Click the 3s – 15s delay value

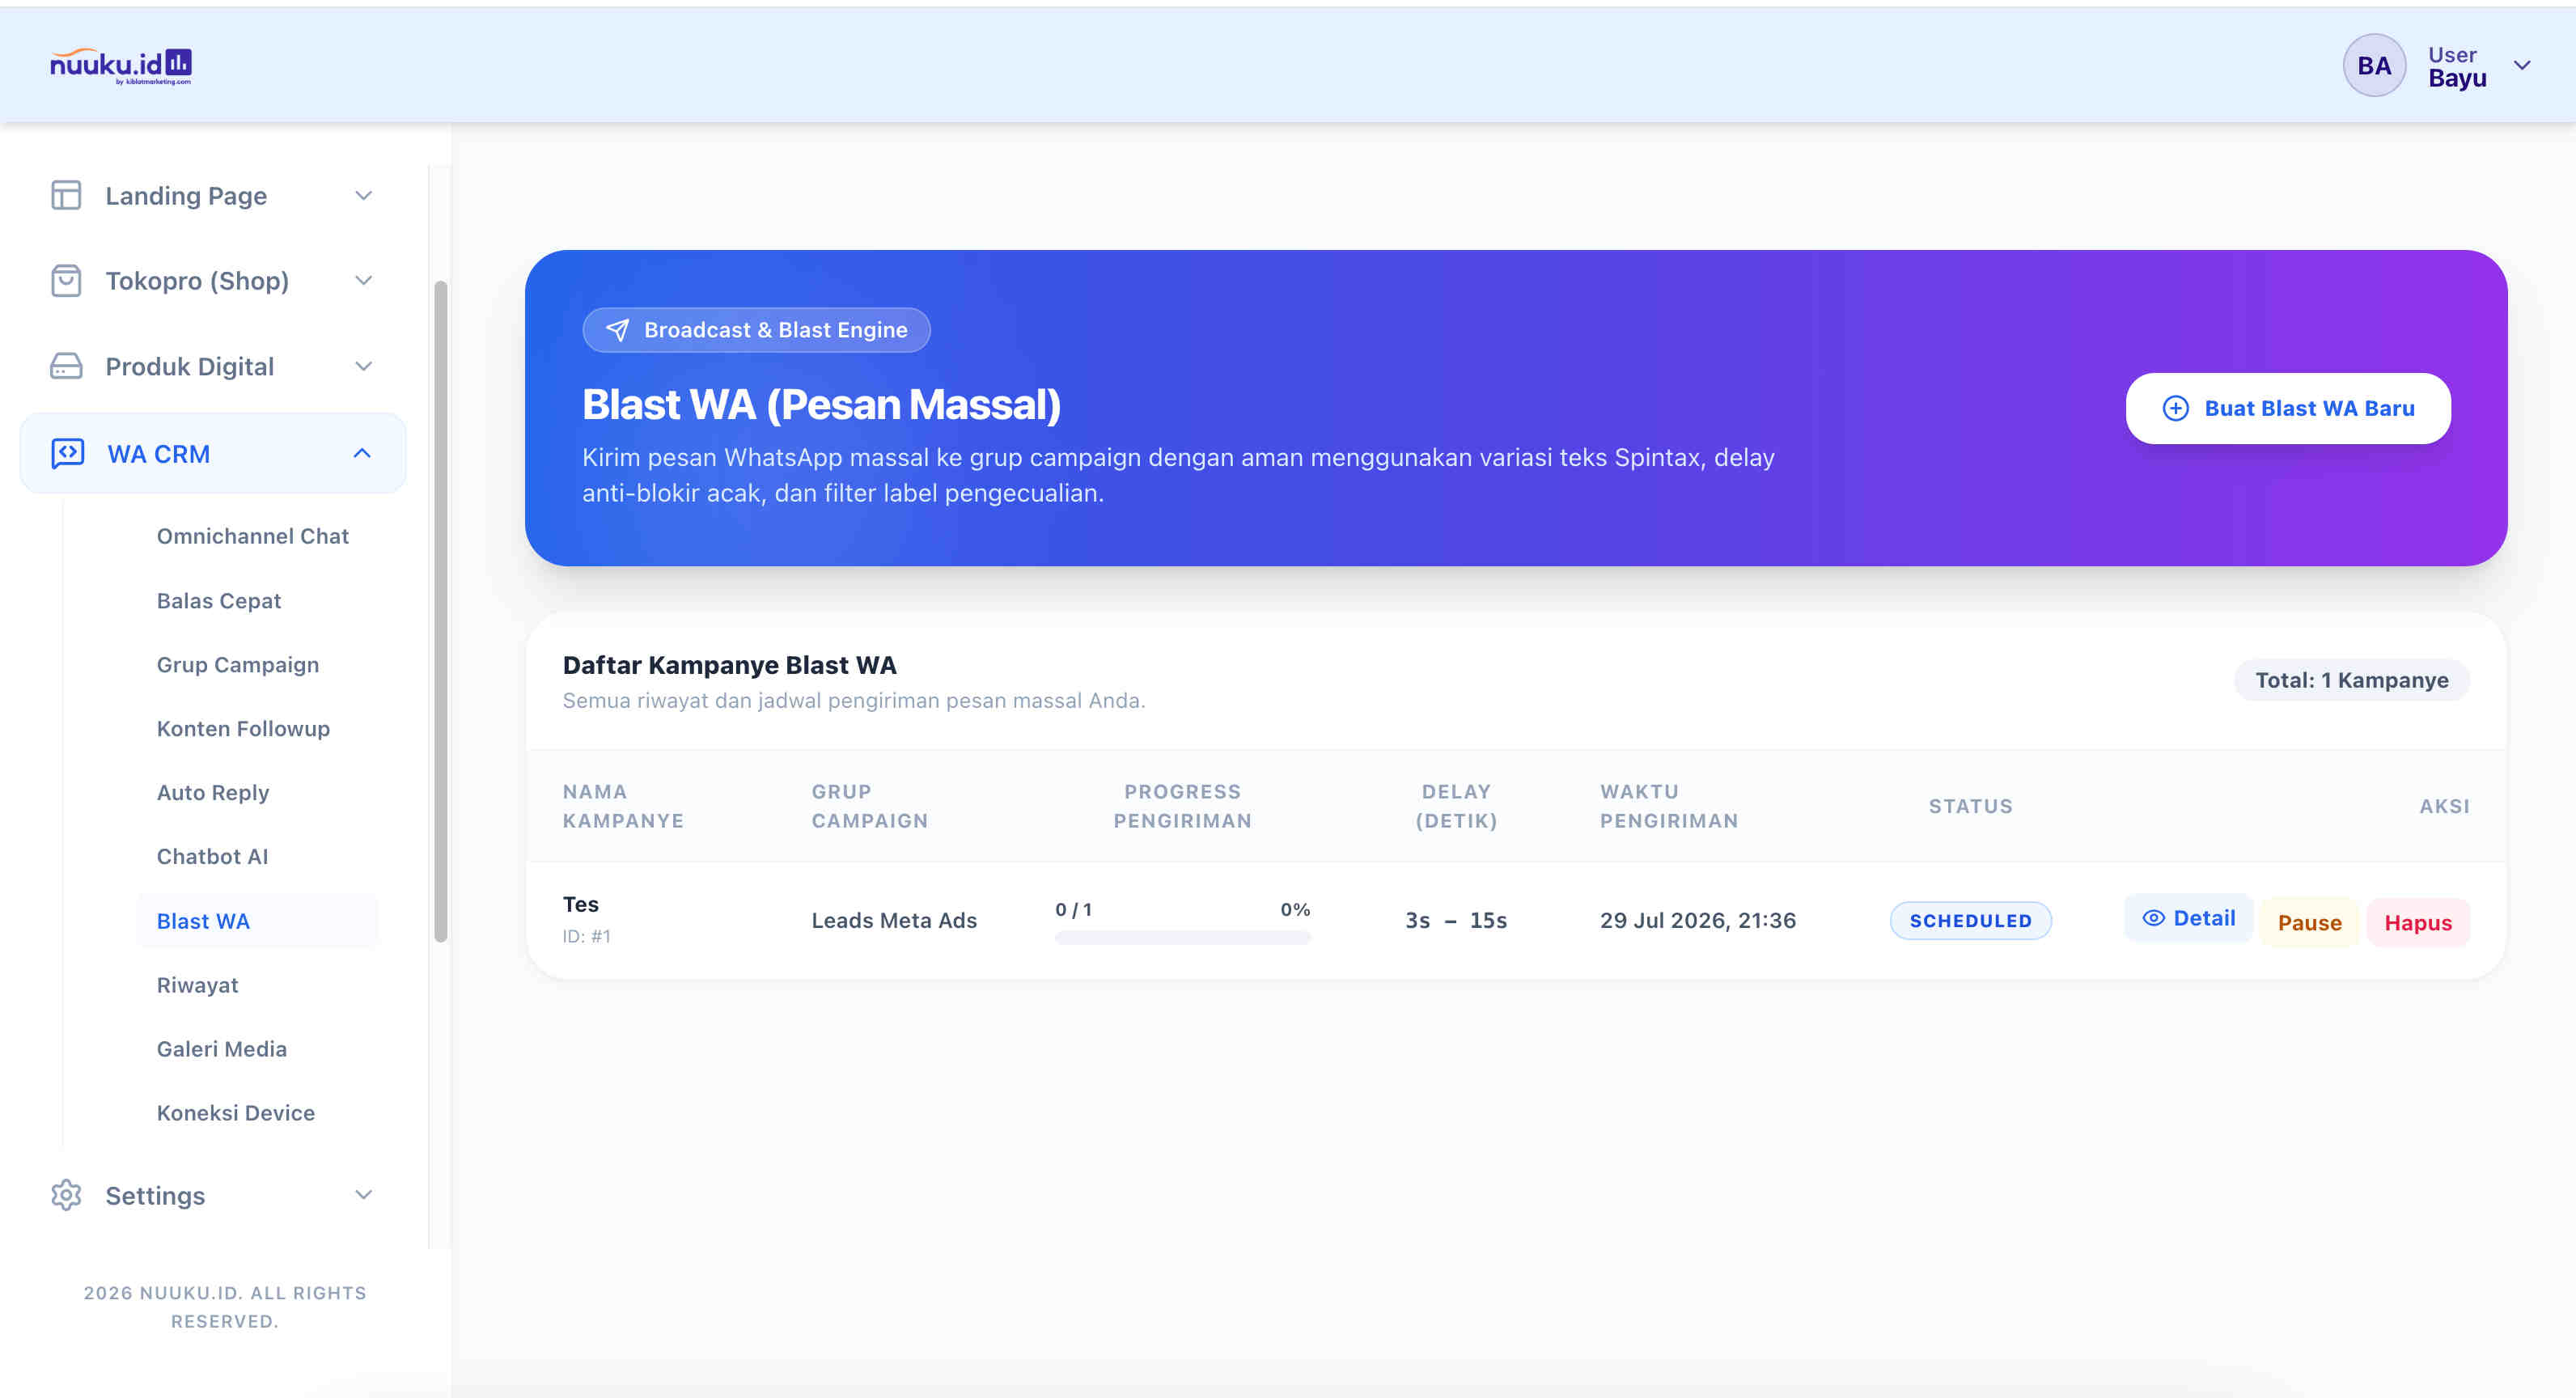1456,920
